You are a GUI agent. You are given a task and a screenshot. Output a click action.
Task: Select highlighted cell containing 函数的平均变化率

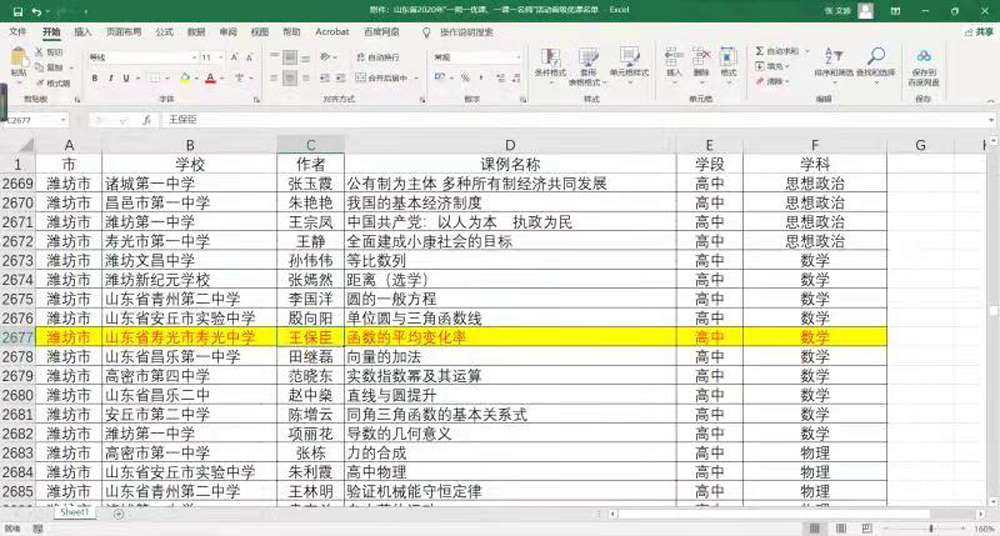coord(510,337)
